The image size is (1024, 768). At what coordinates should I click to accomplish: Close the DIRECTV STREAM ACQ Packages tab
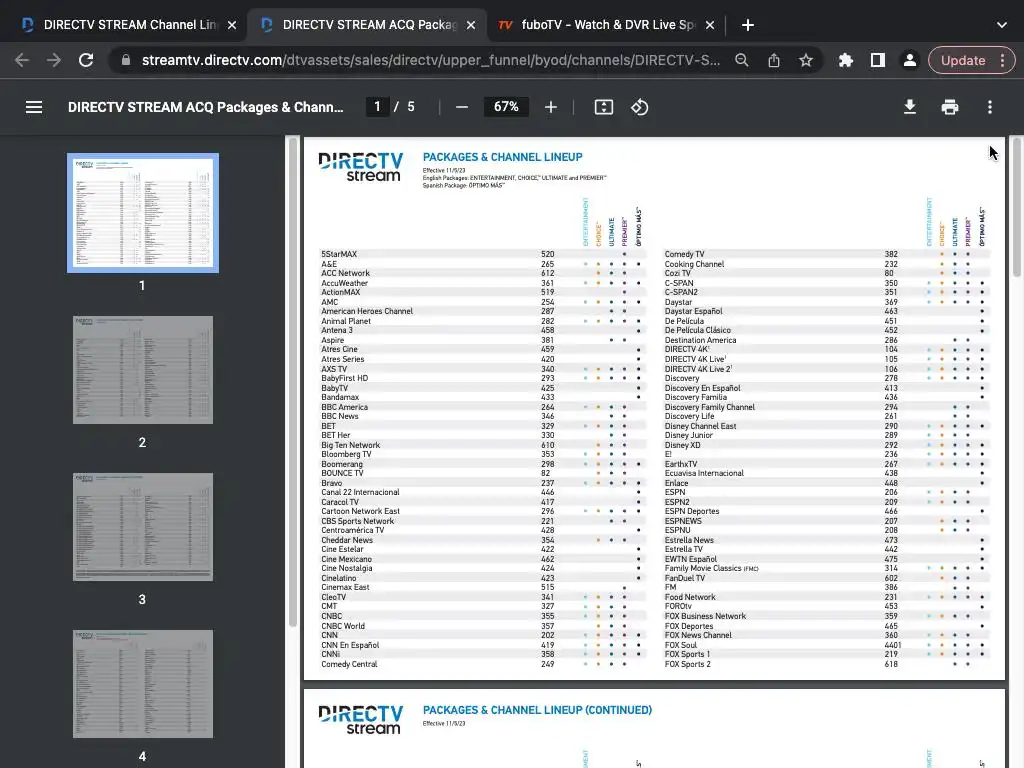click(471, 25)
